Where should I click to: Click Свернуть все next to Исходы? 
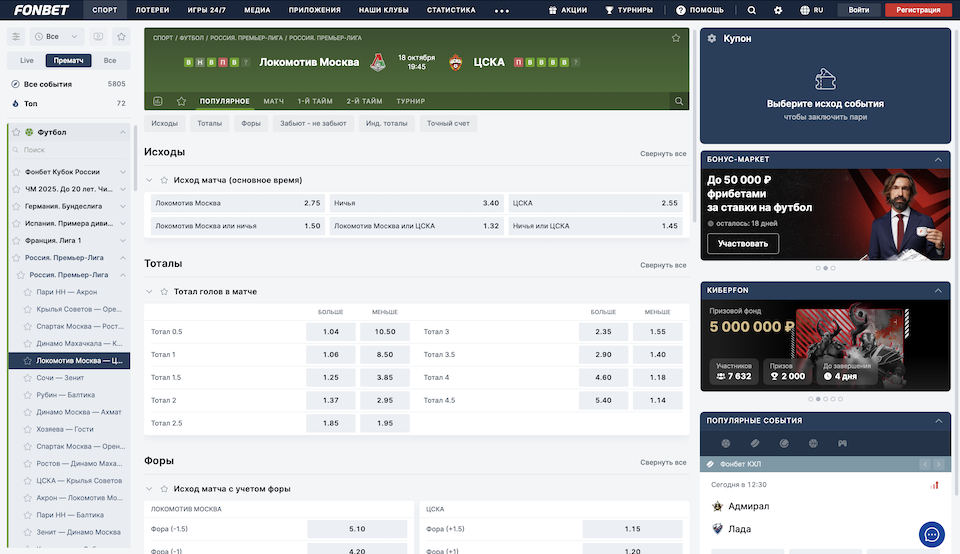pos(663,154)
